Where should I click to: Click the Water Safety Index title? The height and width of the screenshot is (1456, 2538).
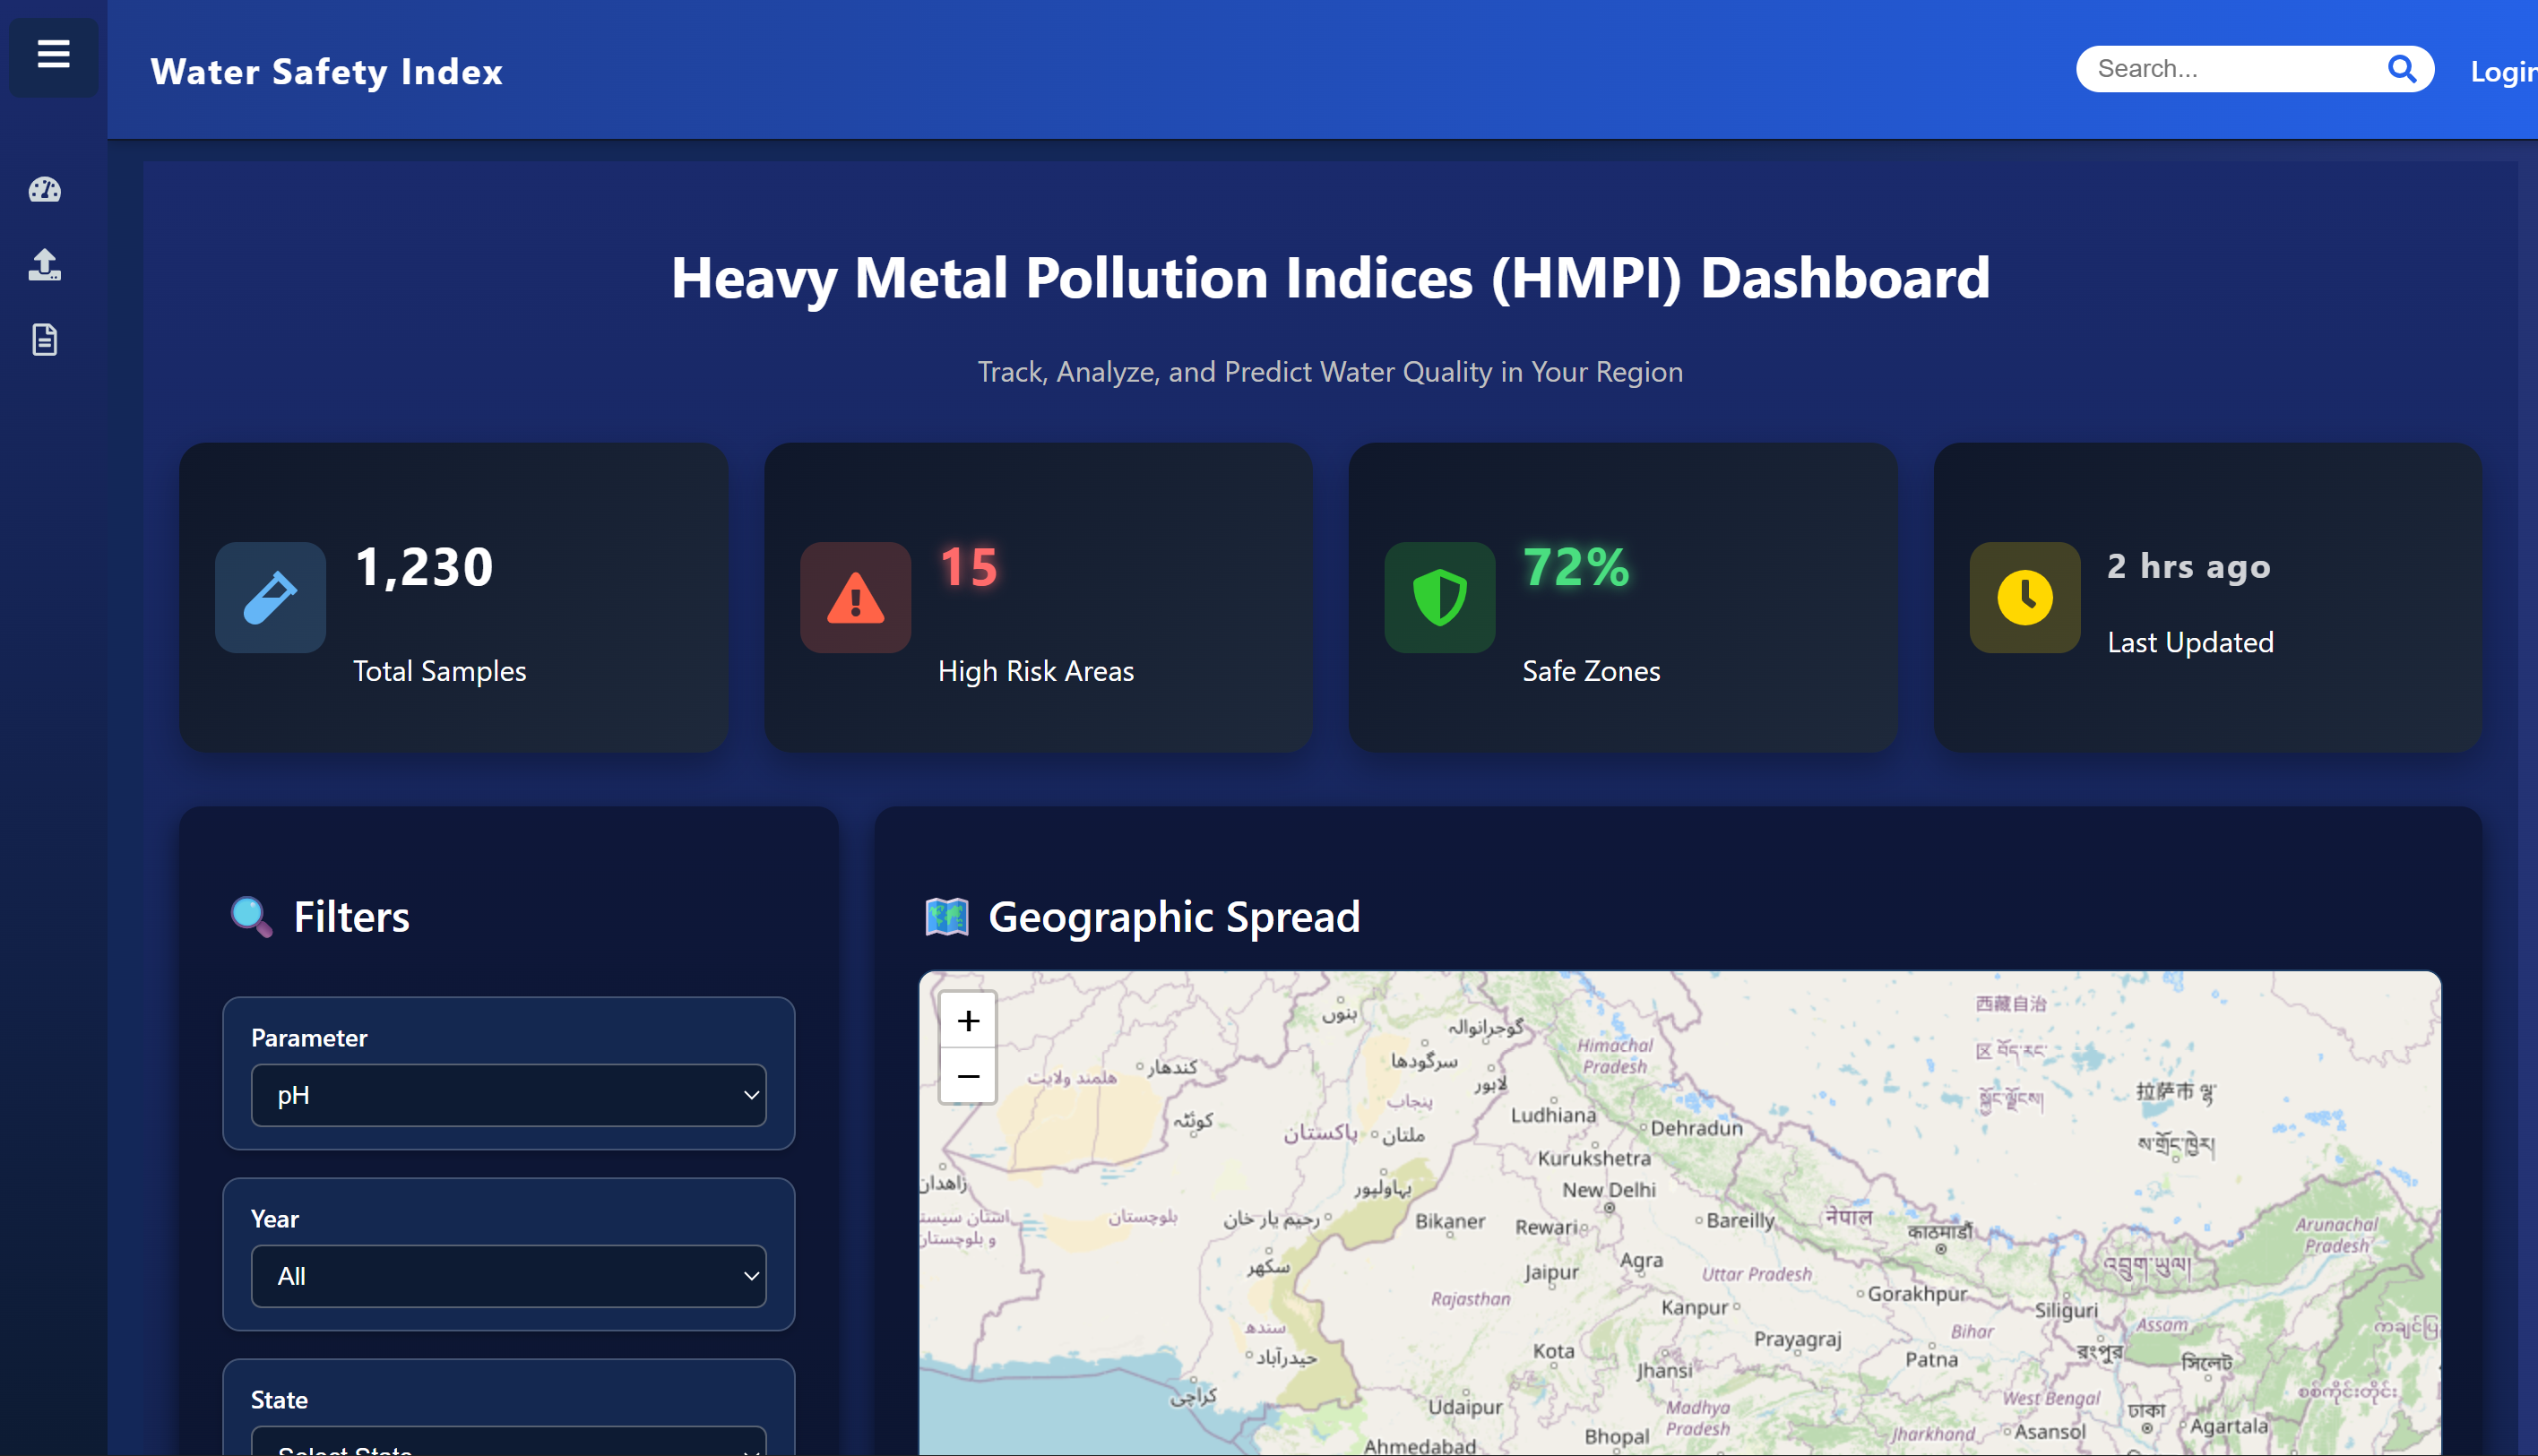pyautogui.click(x=326, y=72)
